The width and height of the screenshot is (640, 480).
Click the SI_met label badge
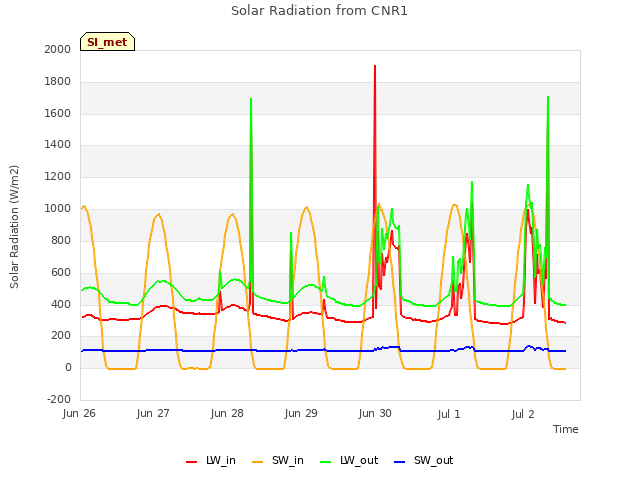(x=107, y=42)
